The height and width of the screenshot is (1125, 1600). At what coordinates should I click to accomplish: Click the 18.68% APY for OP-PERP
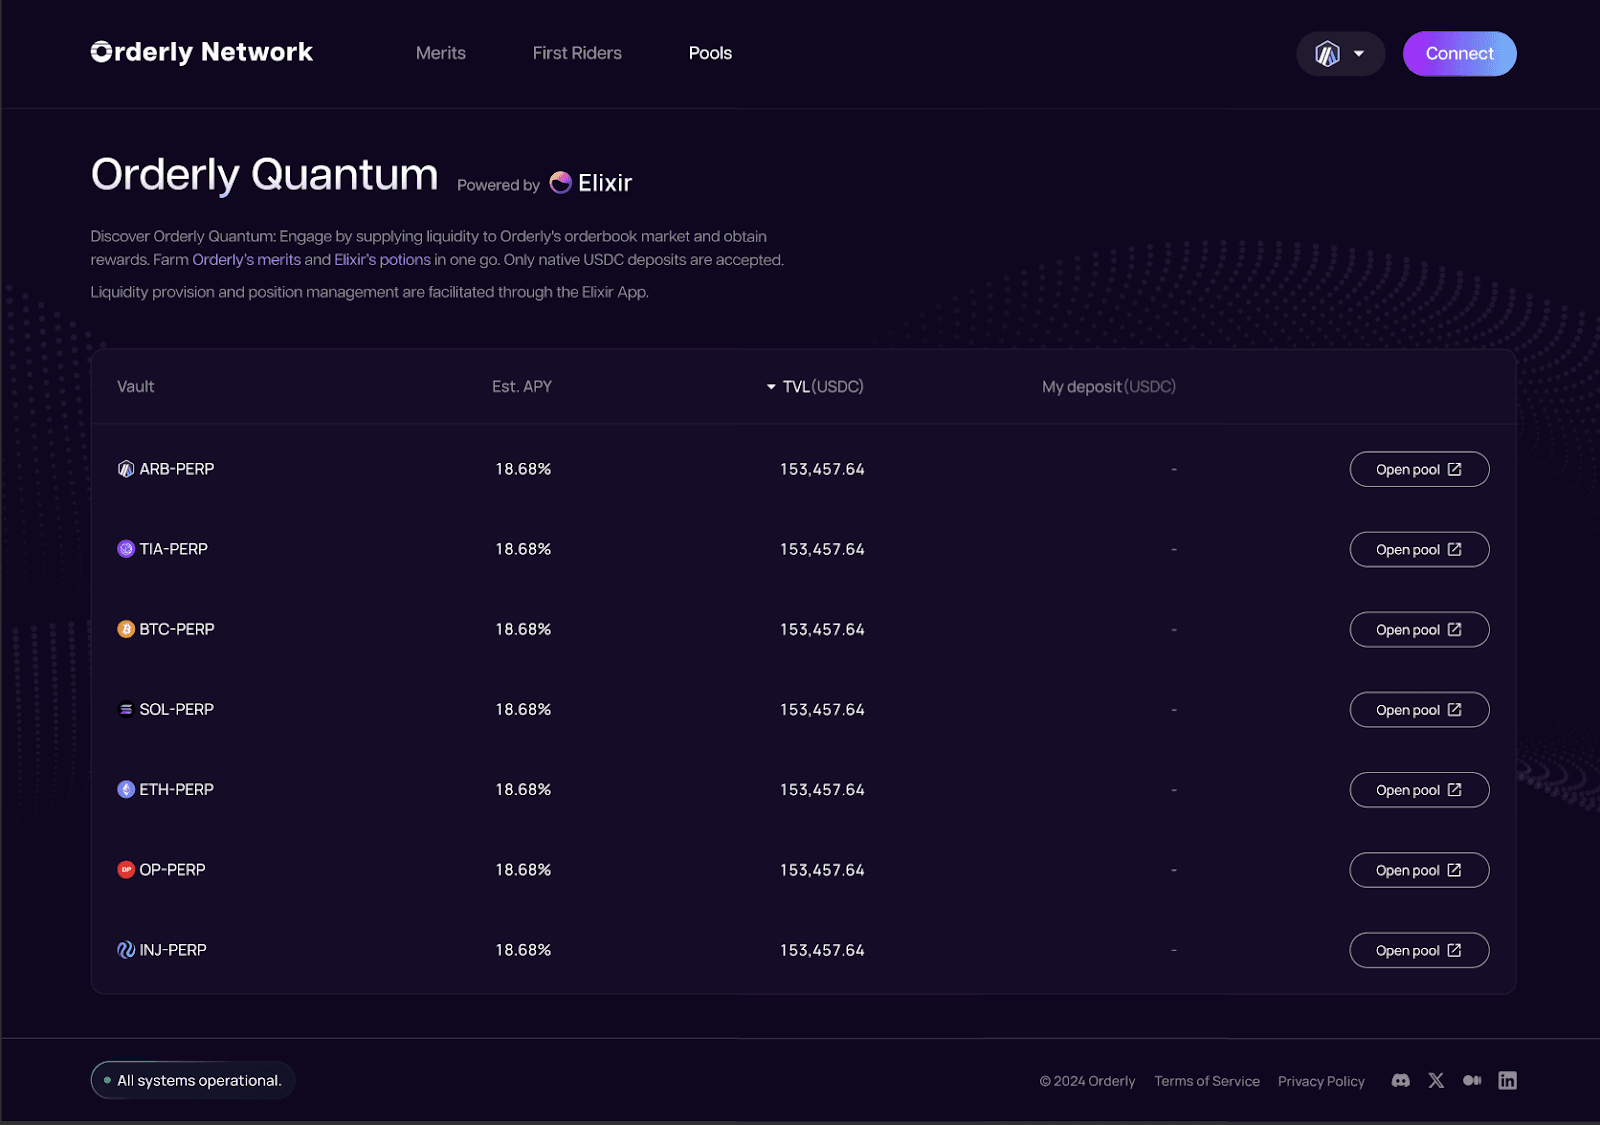click(x=523, y=870)
